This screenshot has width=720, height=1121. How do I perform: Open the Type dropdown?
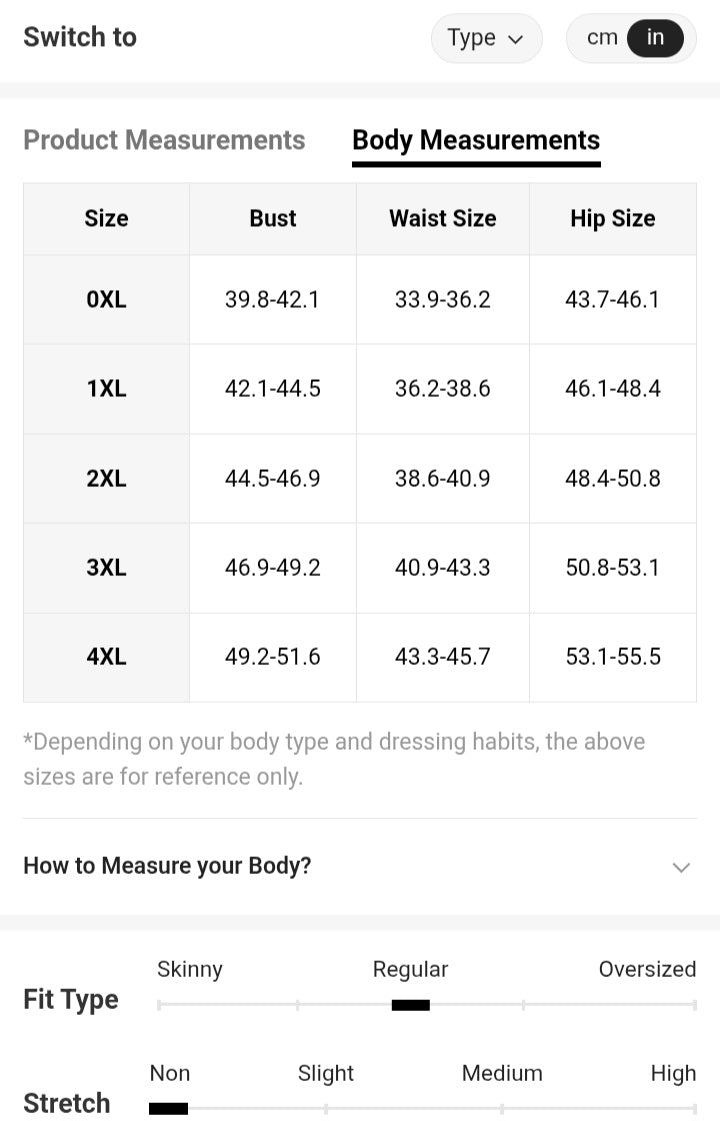pyautogui.click(x=486, y=38)
